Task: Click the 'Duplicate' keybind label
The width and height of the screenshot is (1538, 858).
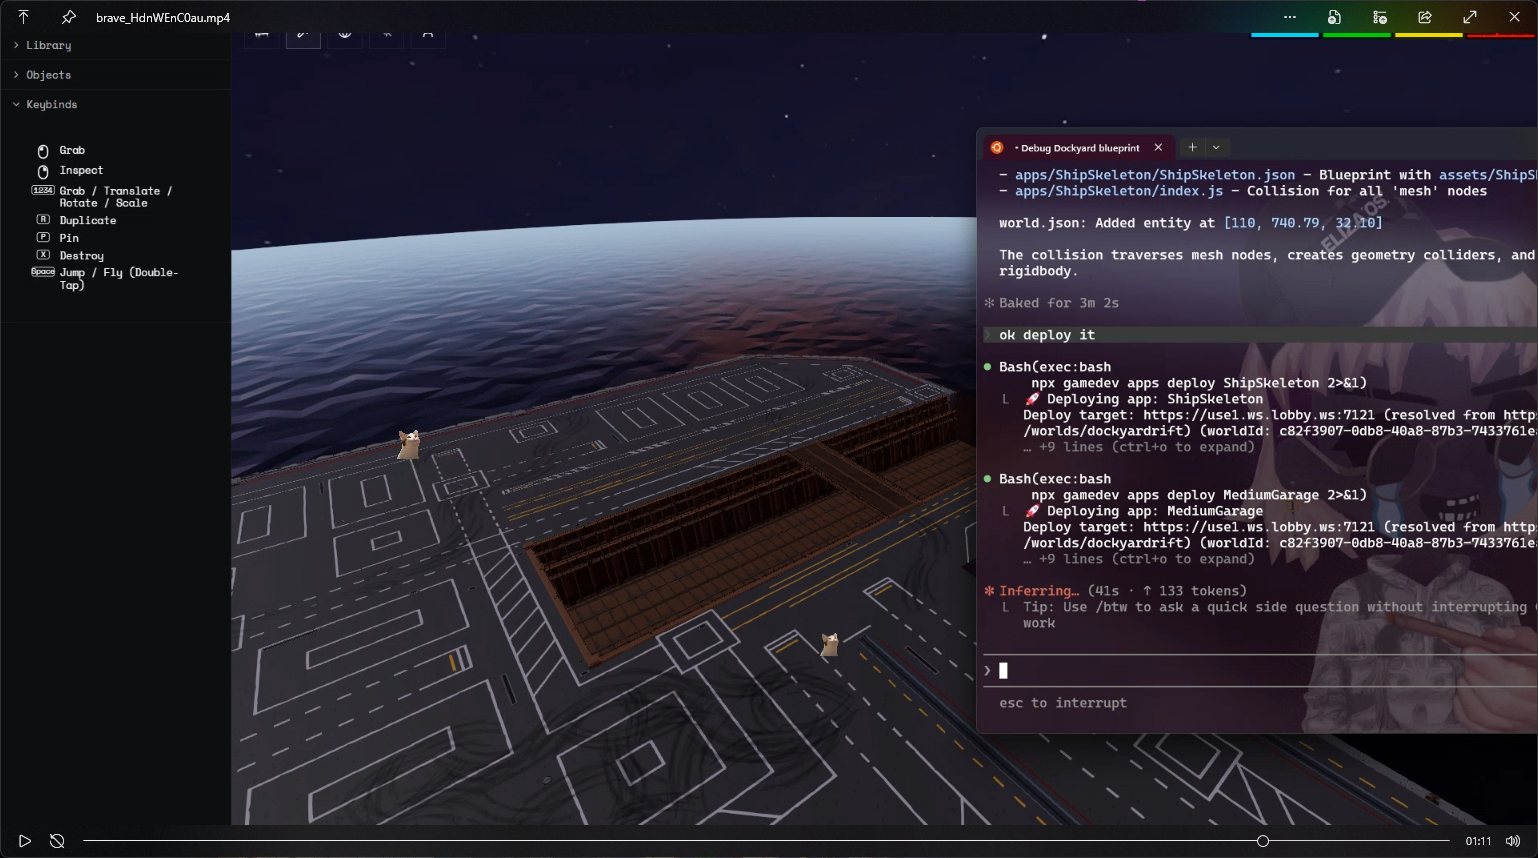Action: click(88, 220)
